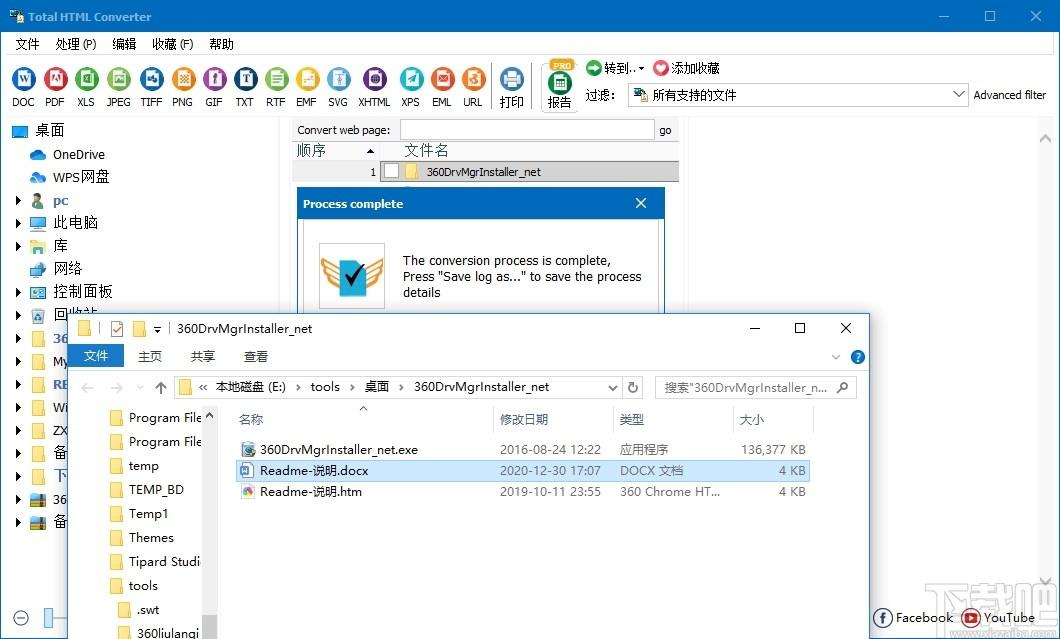The width and height of the screenshot is (1060, 639).
Task: Switch to Explorer 共享 tab
Action: pos(203,356)
